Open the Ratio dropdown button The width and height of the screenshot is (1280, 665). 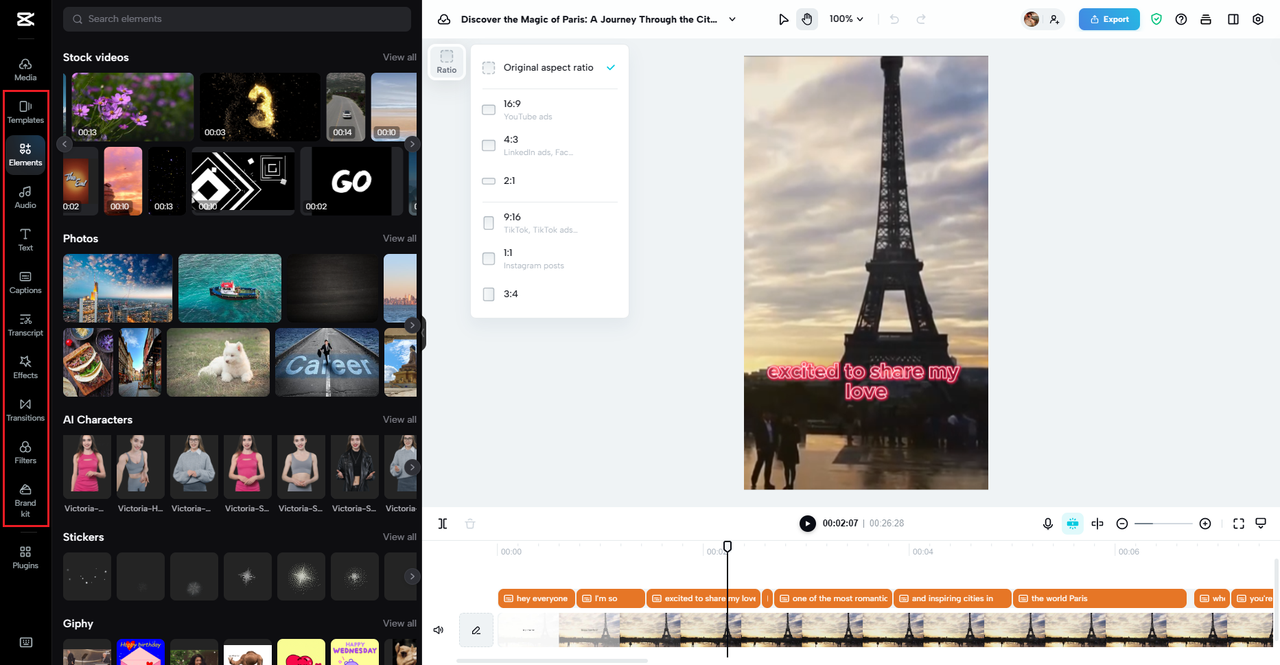point(447,62)
